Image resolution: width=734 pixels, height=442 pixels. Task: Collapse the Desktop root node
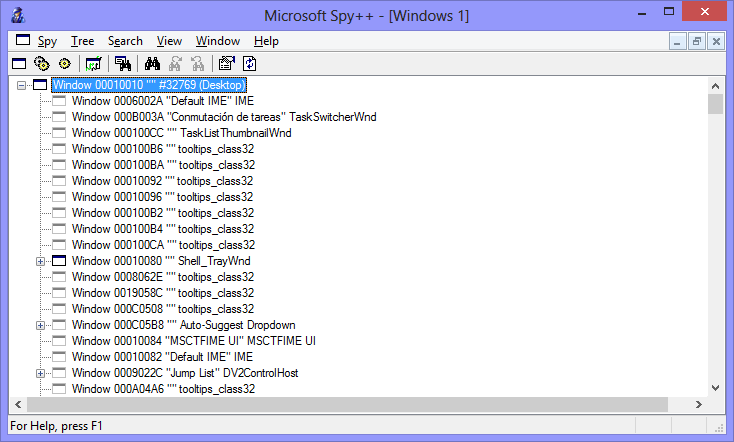point(21,85)
